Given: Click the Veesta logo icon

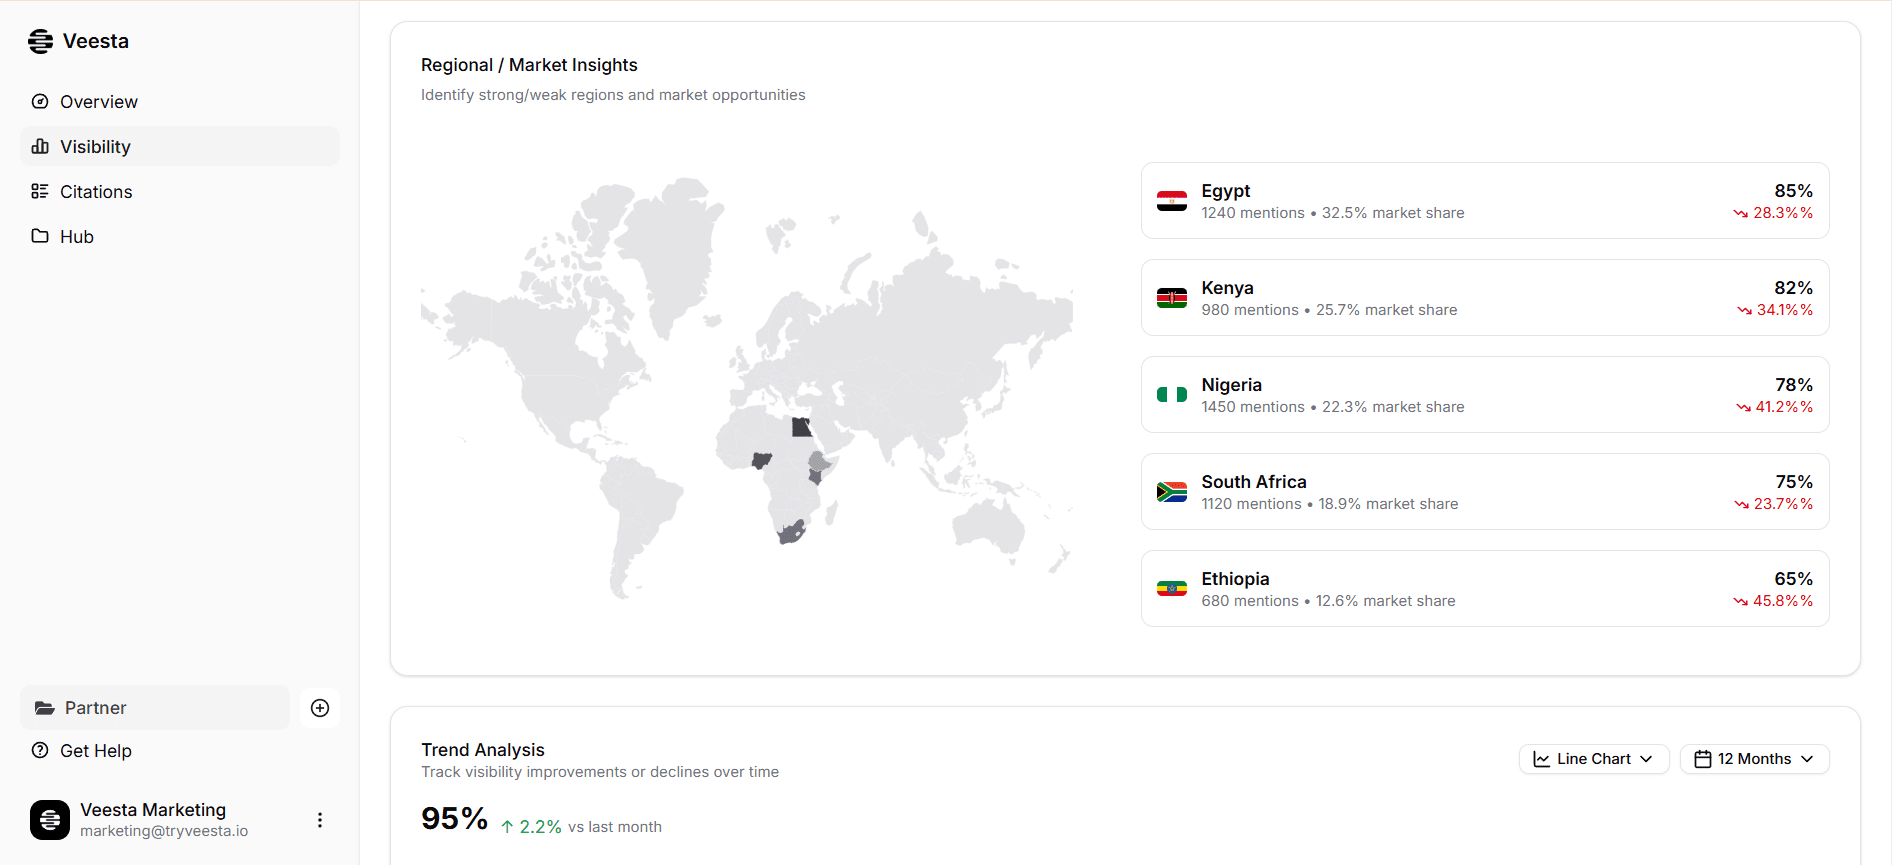Looking at the screenshot, I should [x=40, y=41].
